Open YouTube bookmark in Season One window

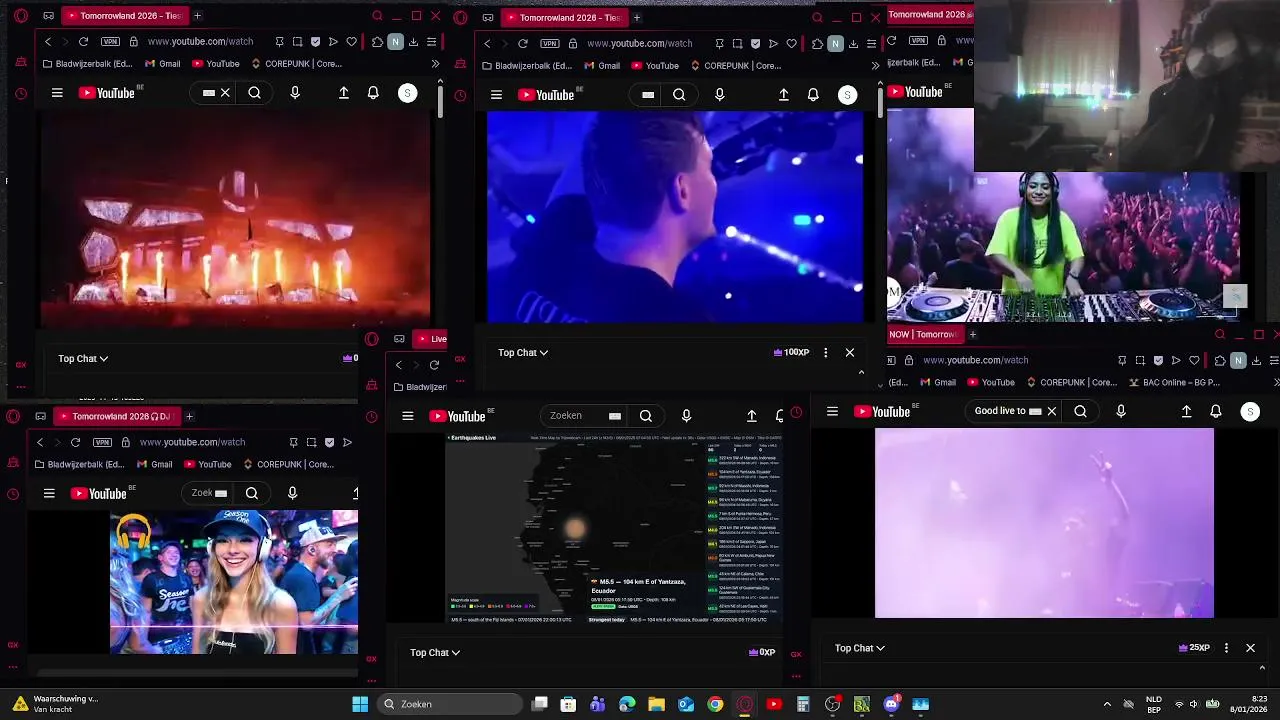click(x=207, y=464)
